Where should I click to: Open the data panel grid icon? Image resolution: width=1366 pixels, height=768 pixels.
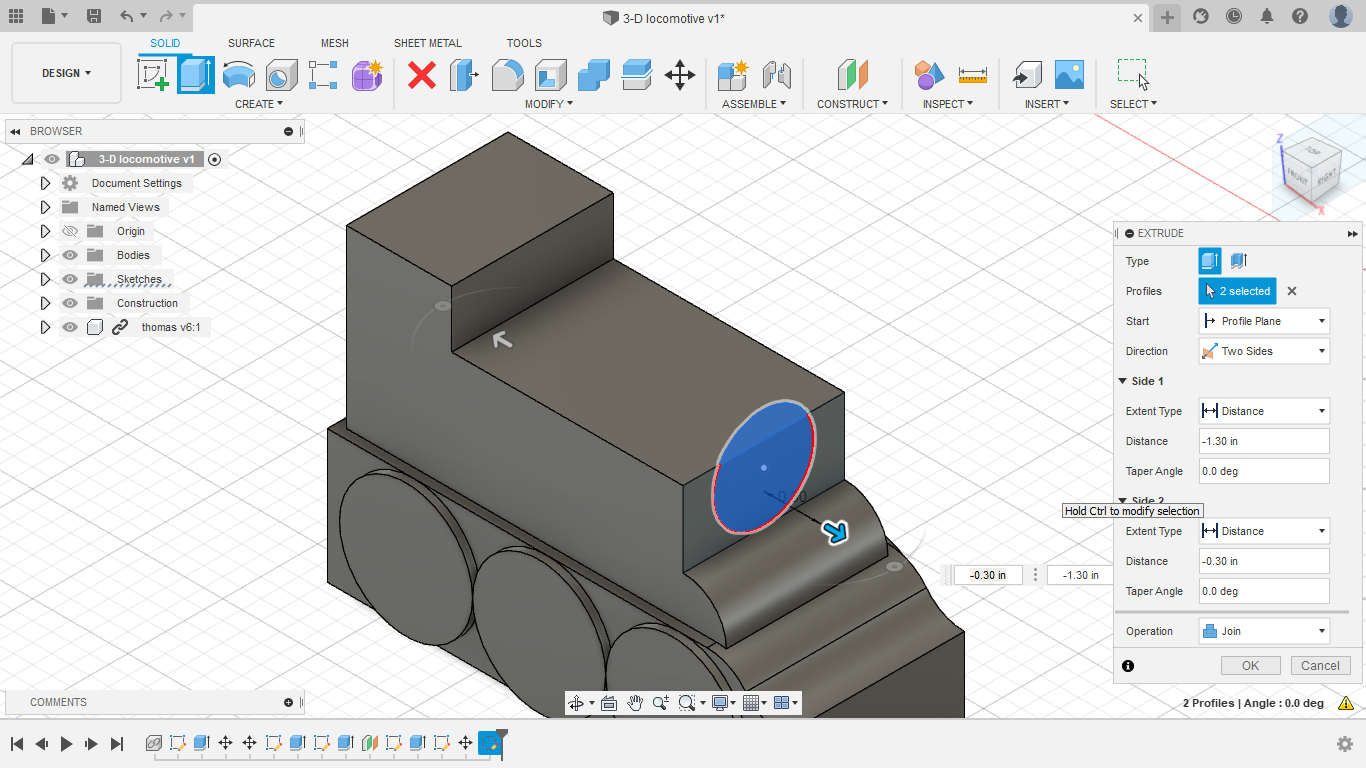(x=16, y=16)
